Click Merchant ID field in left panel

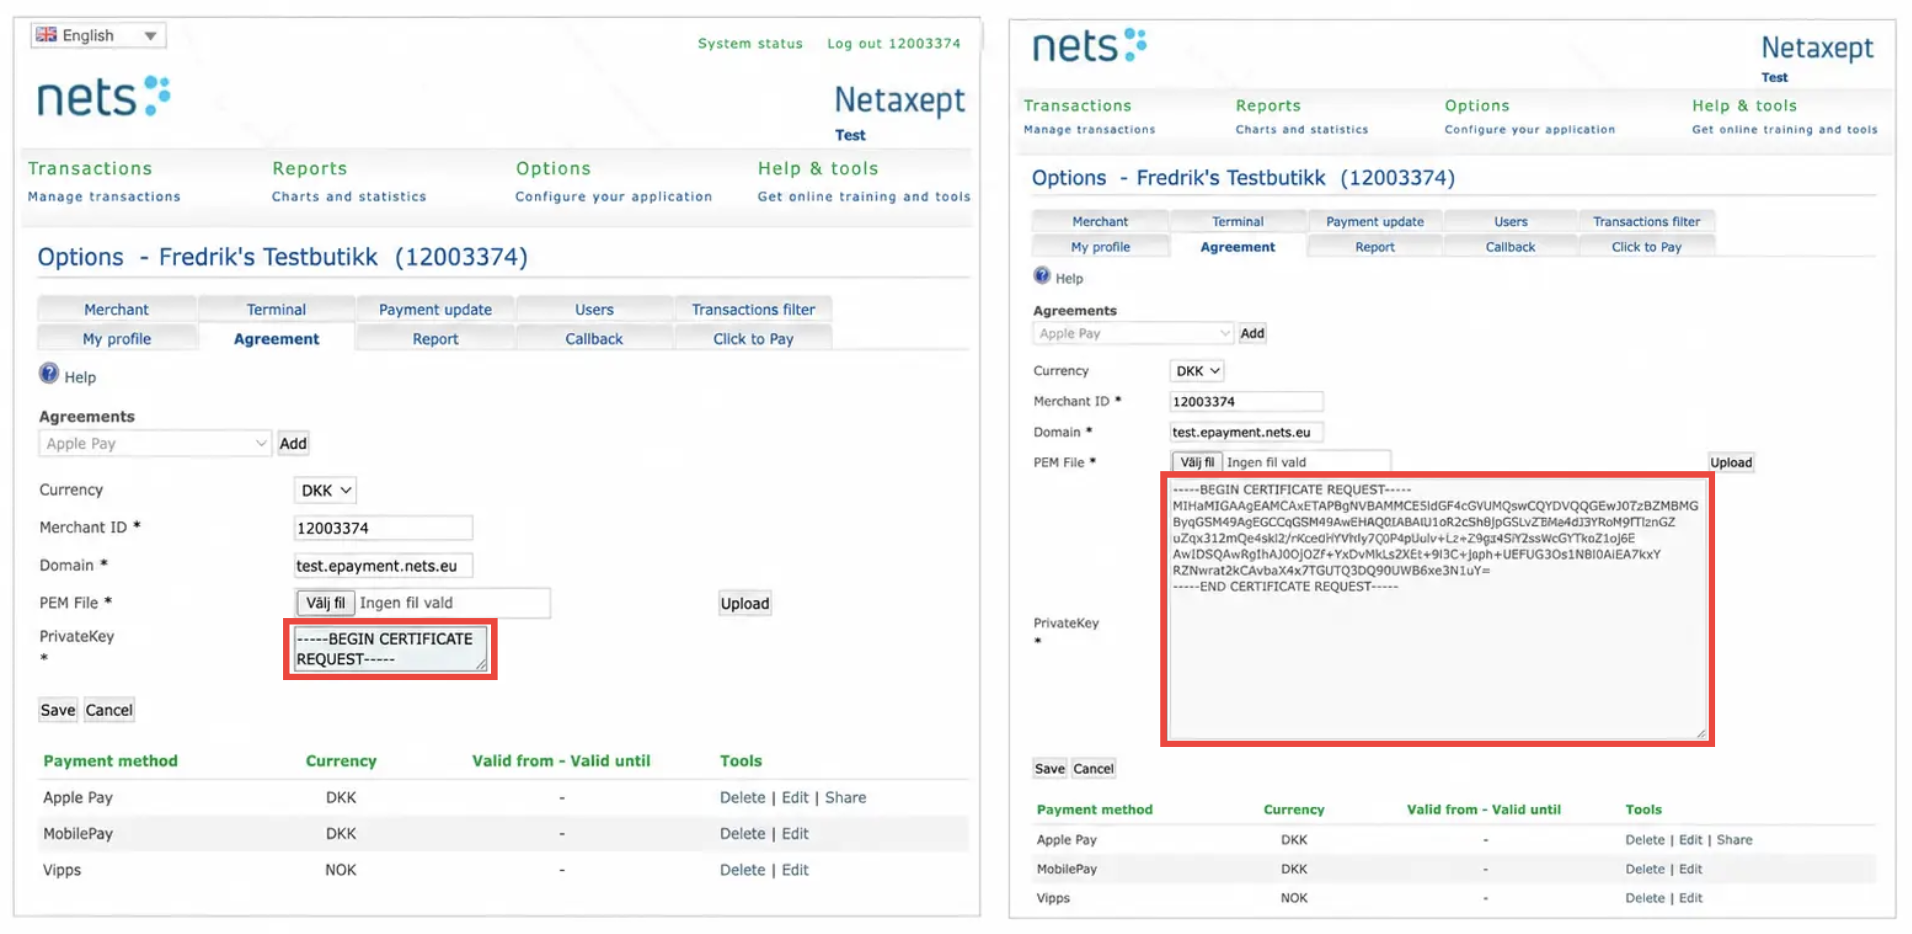pyautogui.click(x=383, y=528)
